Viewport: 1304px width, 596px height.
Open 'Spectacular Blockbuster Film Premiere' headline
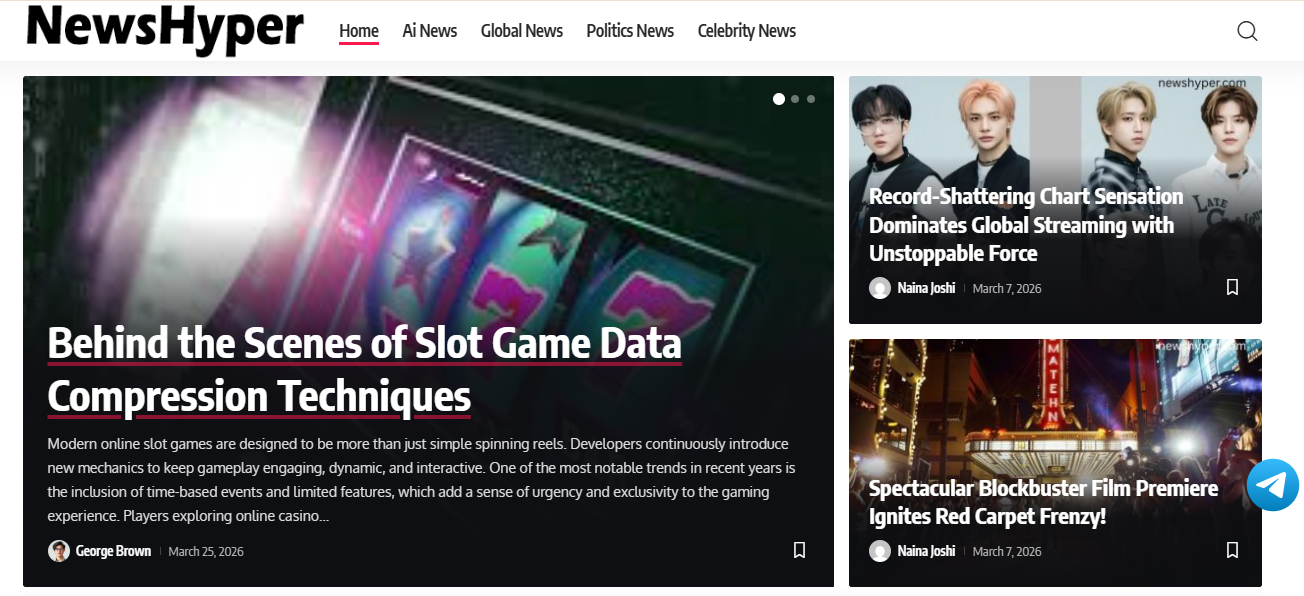click(x=1044, y=502)
